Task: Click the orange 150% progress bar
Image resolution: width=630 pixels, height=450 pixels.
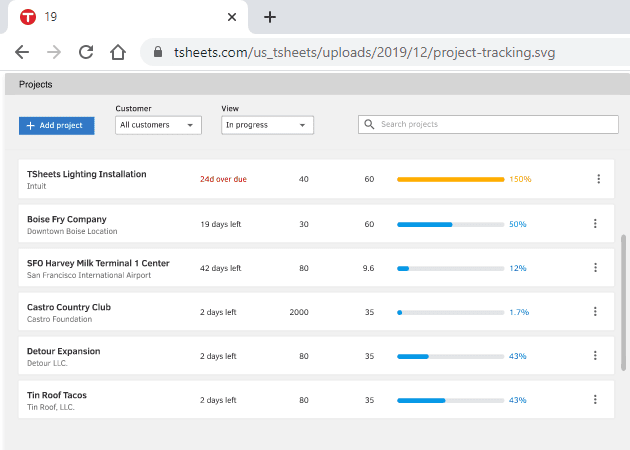Action: [450, 179]
